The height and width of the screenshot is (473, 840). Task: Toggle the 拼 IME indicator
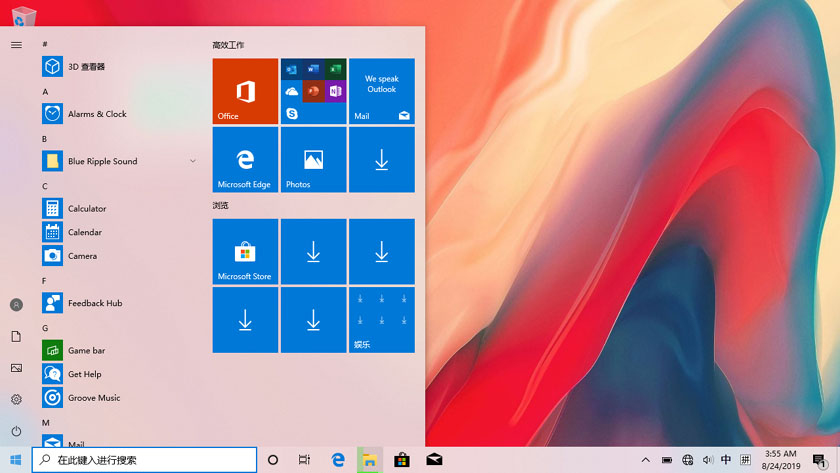click(745, 460)
